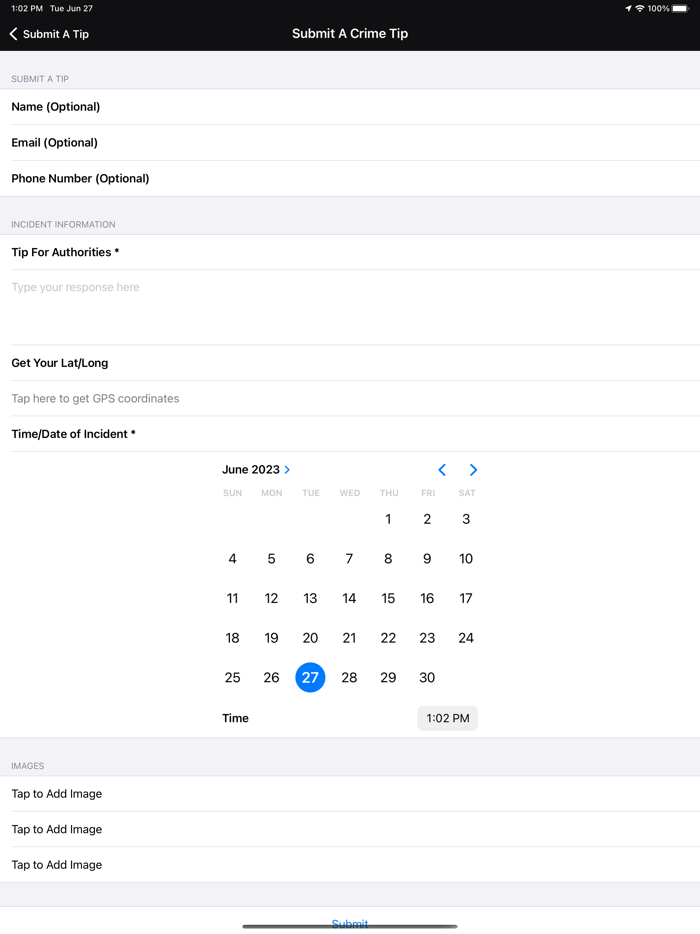
Task: Select June 20 on the calendar
Action: click(x=310, y=638)
